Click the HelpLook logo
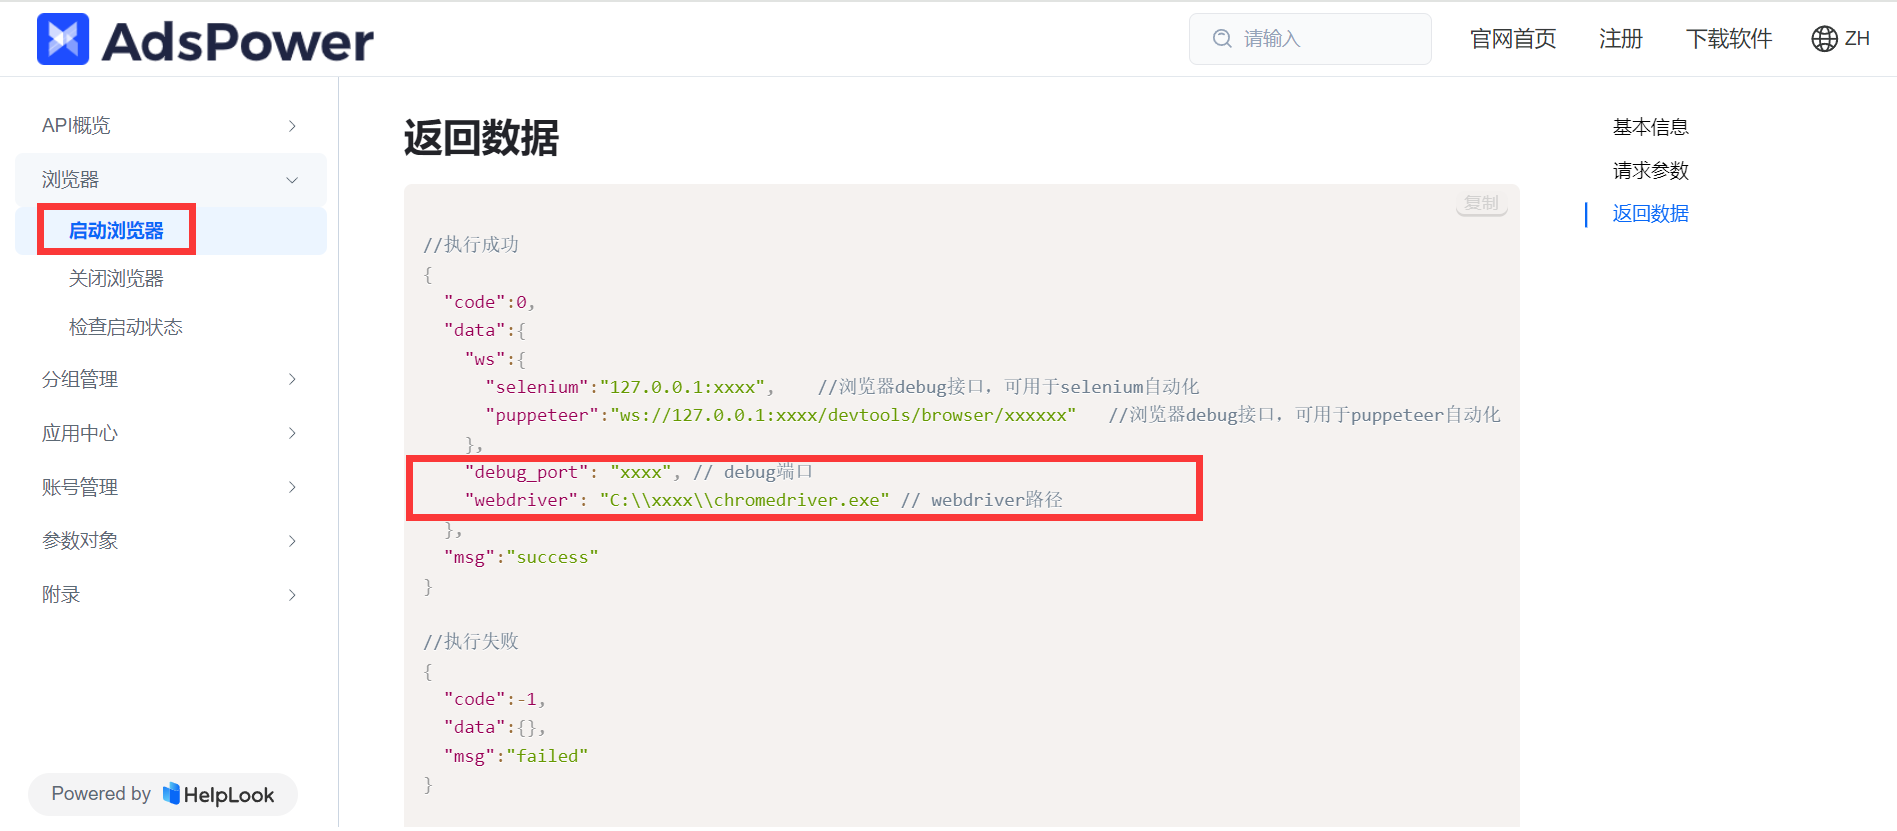The height and width of the screenshot is (831, 1897). point(218,794)
